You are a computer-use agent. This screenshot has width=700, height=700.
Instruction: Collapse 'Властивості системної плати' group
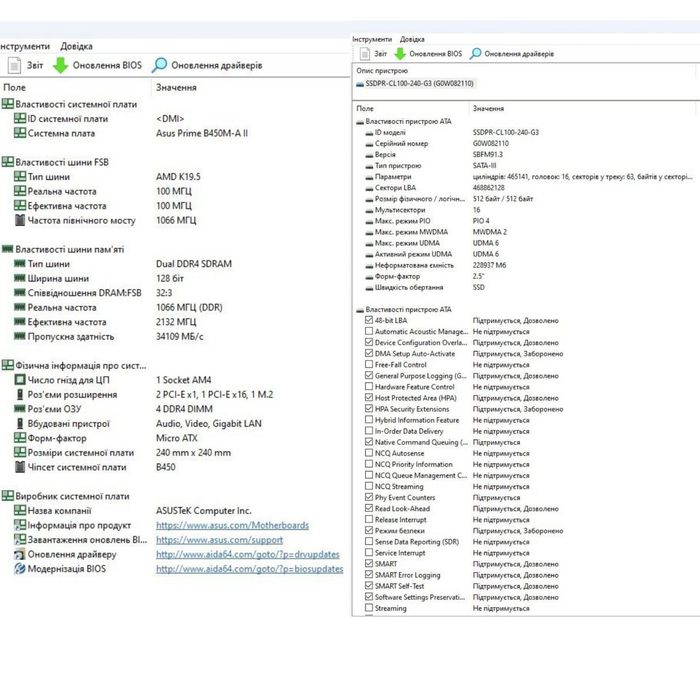coord(8,104)
